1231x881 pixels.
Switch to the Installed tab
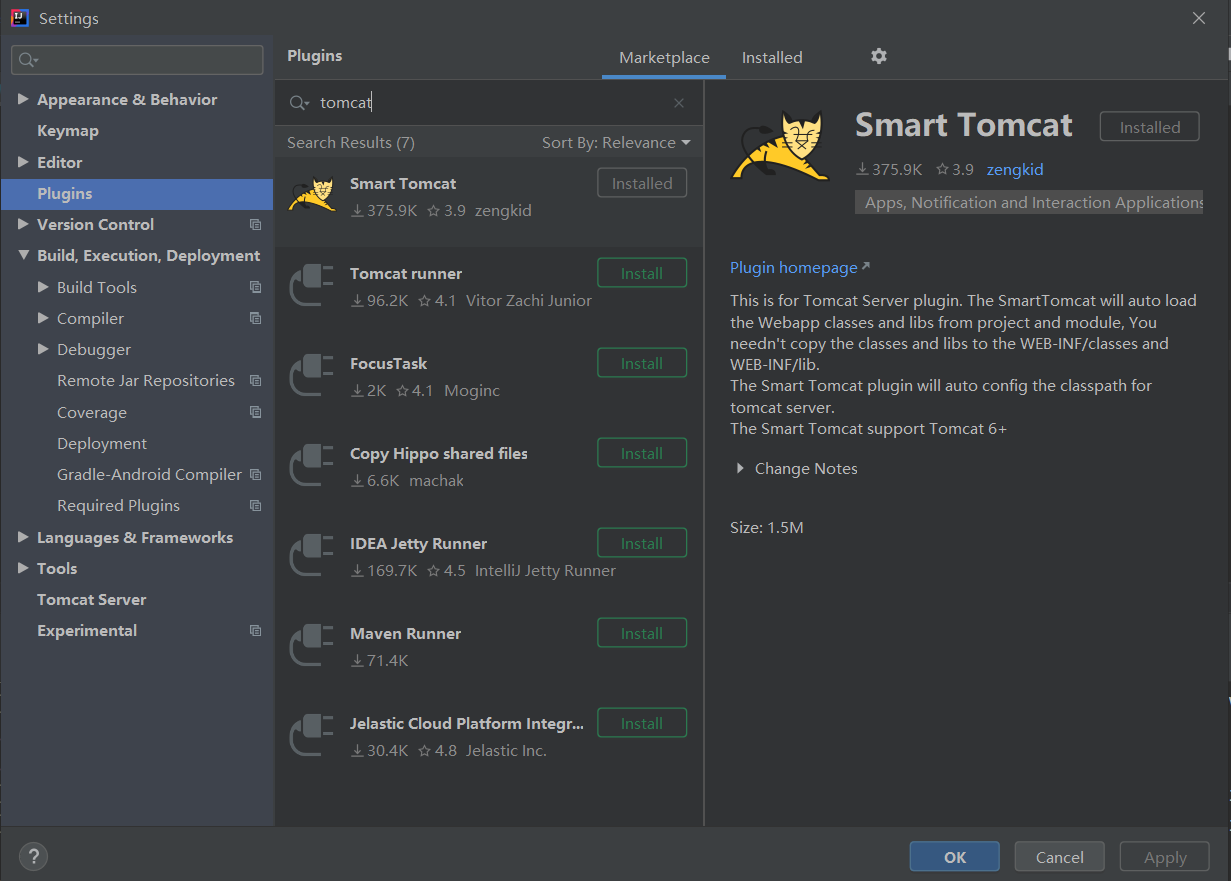point(772,58)
